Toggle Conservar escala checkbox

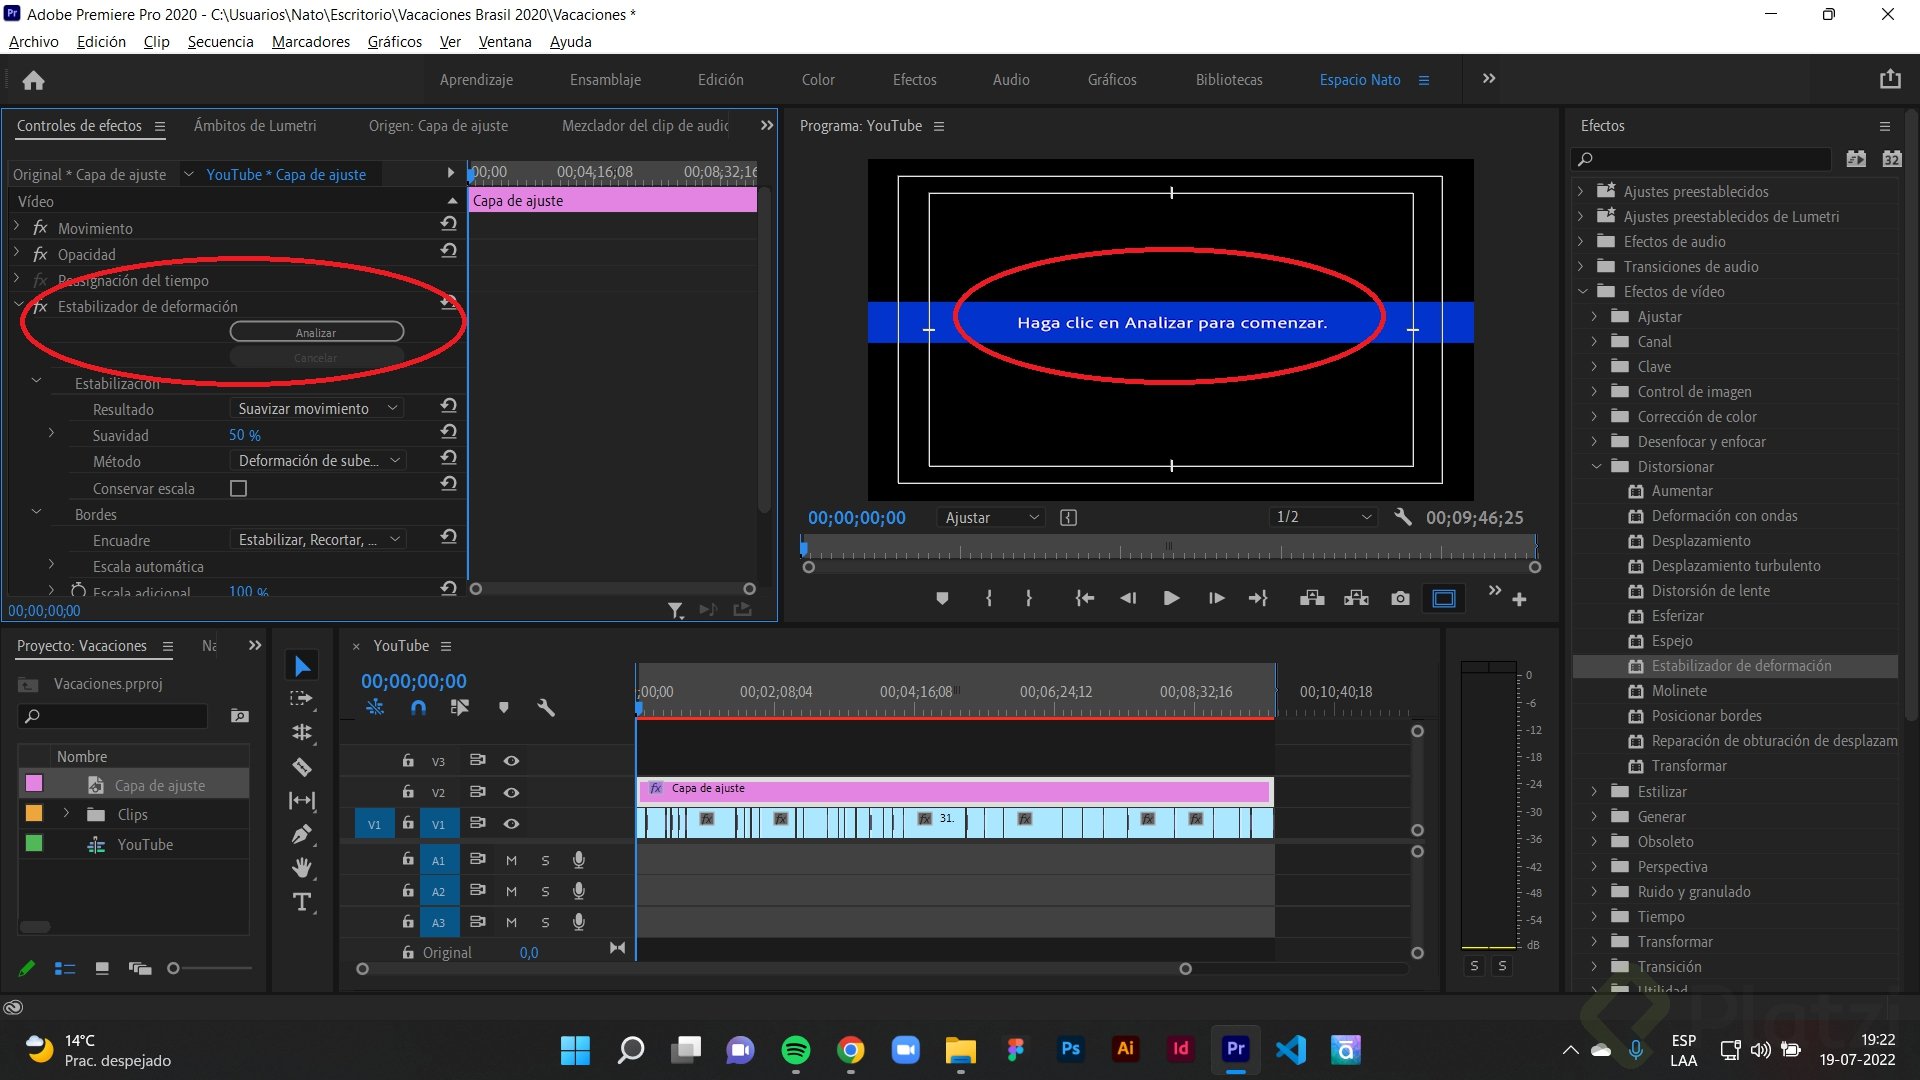tap(238, 488)
